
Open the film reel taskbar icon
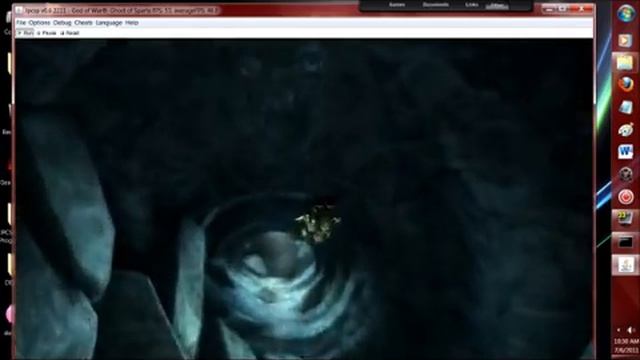pyautogui.click(x=625, y=175)
